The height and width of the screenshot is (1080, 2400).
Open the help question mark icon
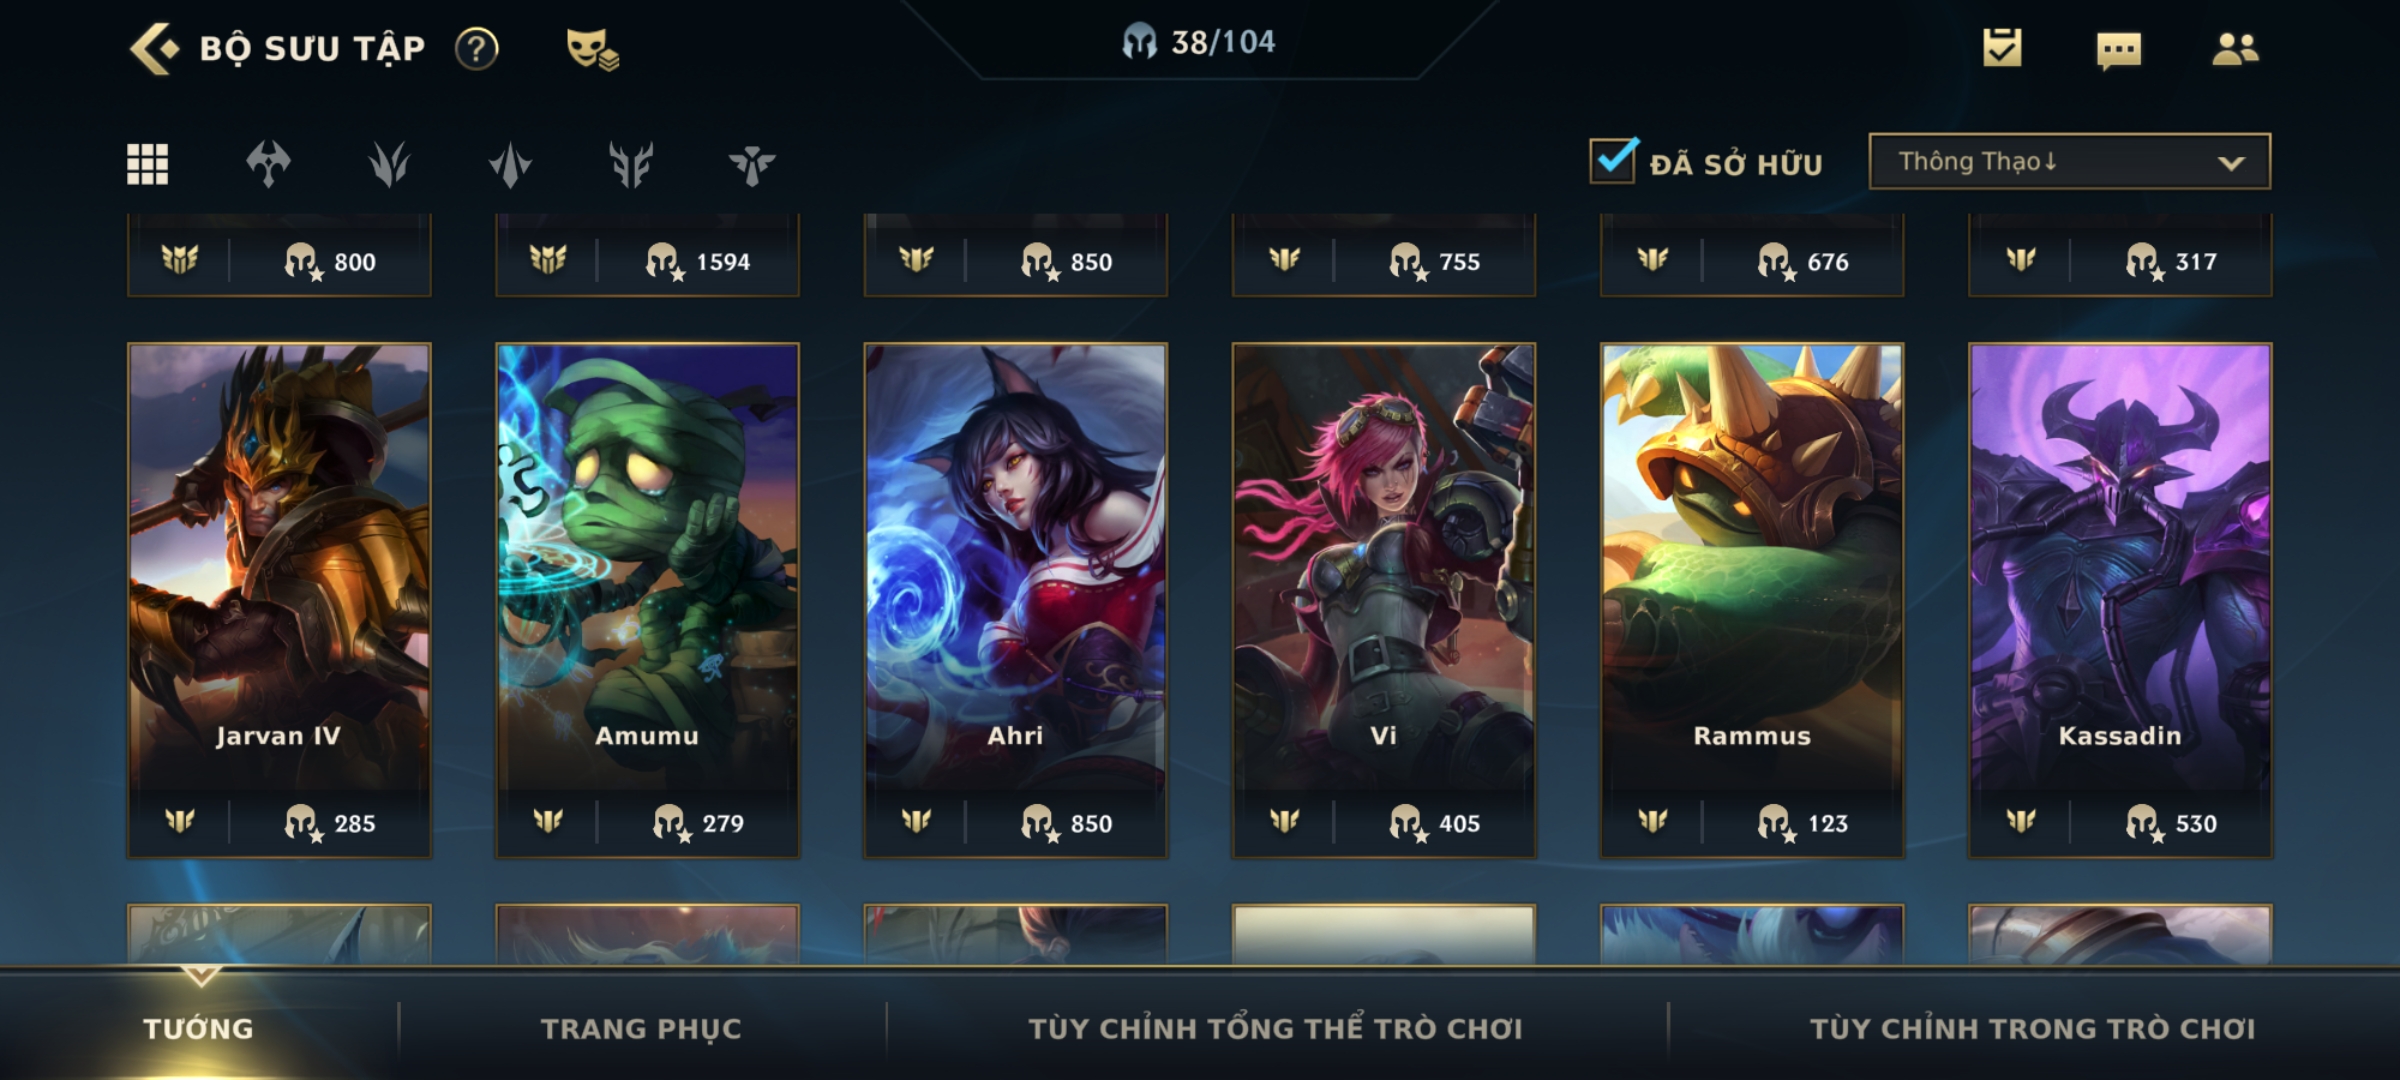click(477, 48)
